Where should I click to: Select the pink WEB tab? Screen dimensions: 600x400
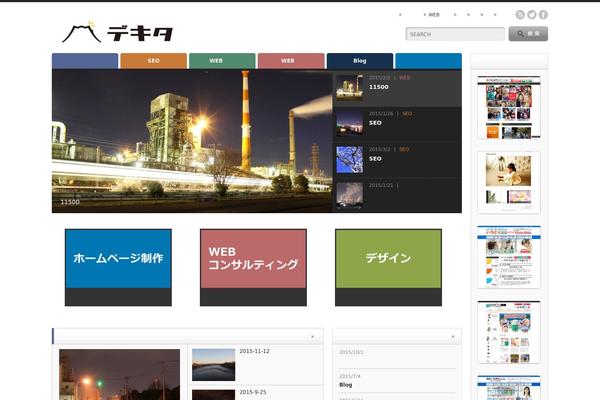pyautogui.click(x=291, y=61)
